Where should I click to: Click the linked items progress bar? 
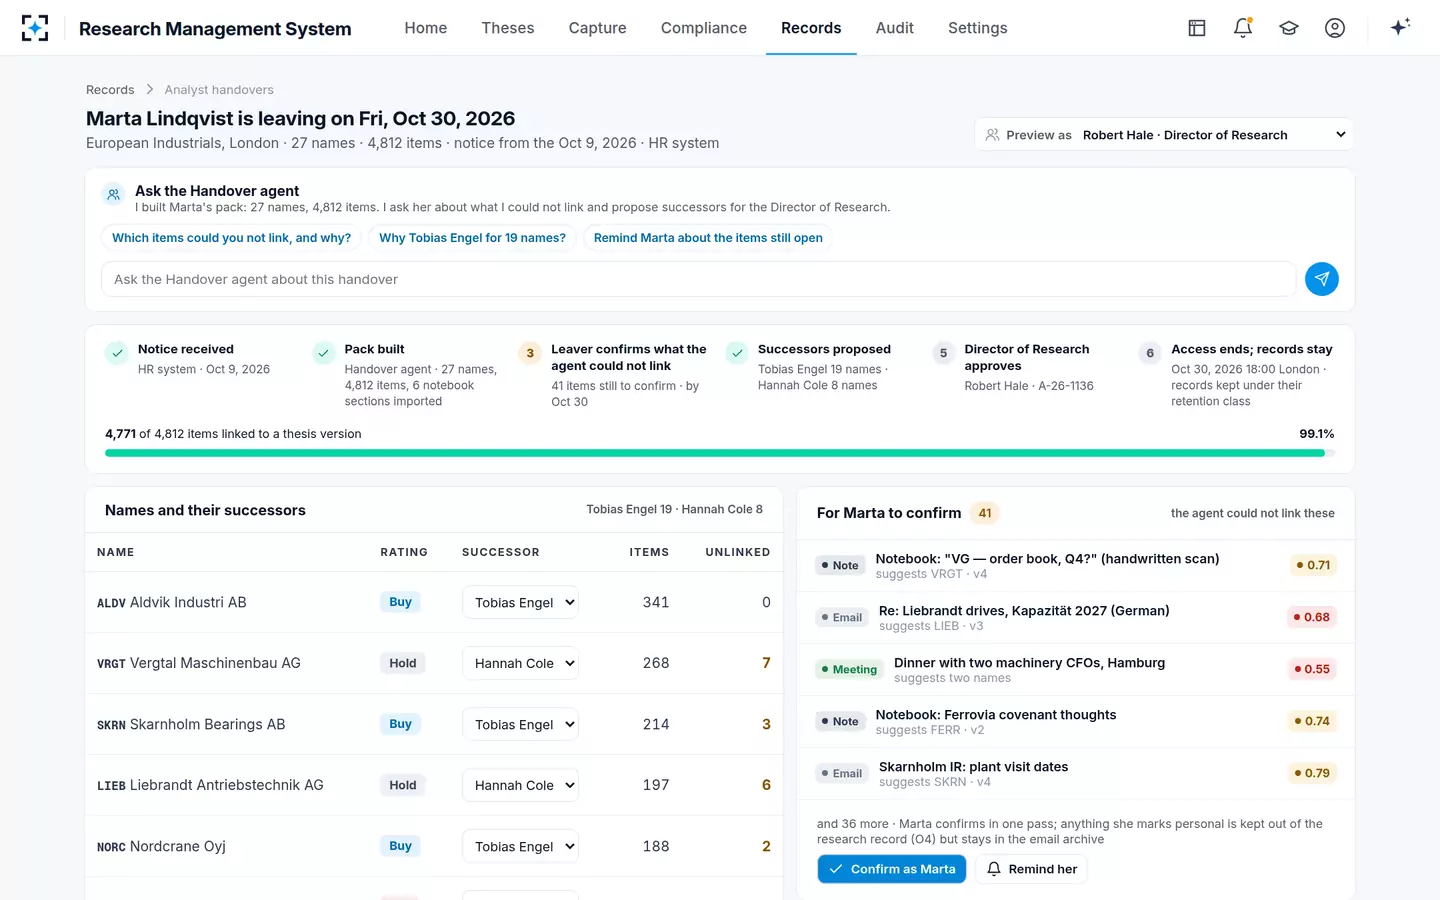pyautogui.click(x=720, y=453)
